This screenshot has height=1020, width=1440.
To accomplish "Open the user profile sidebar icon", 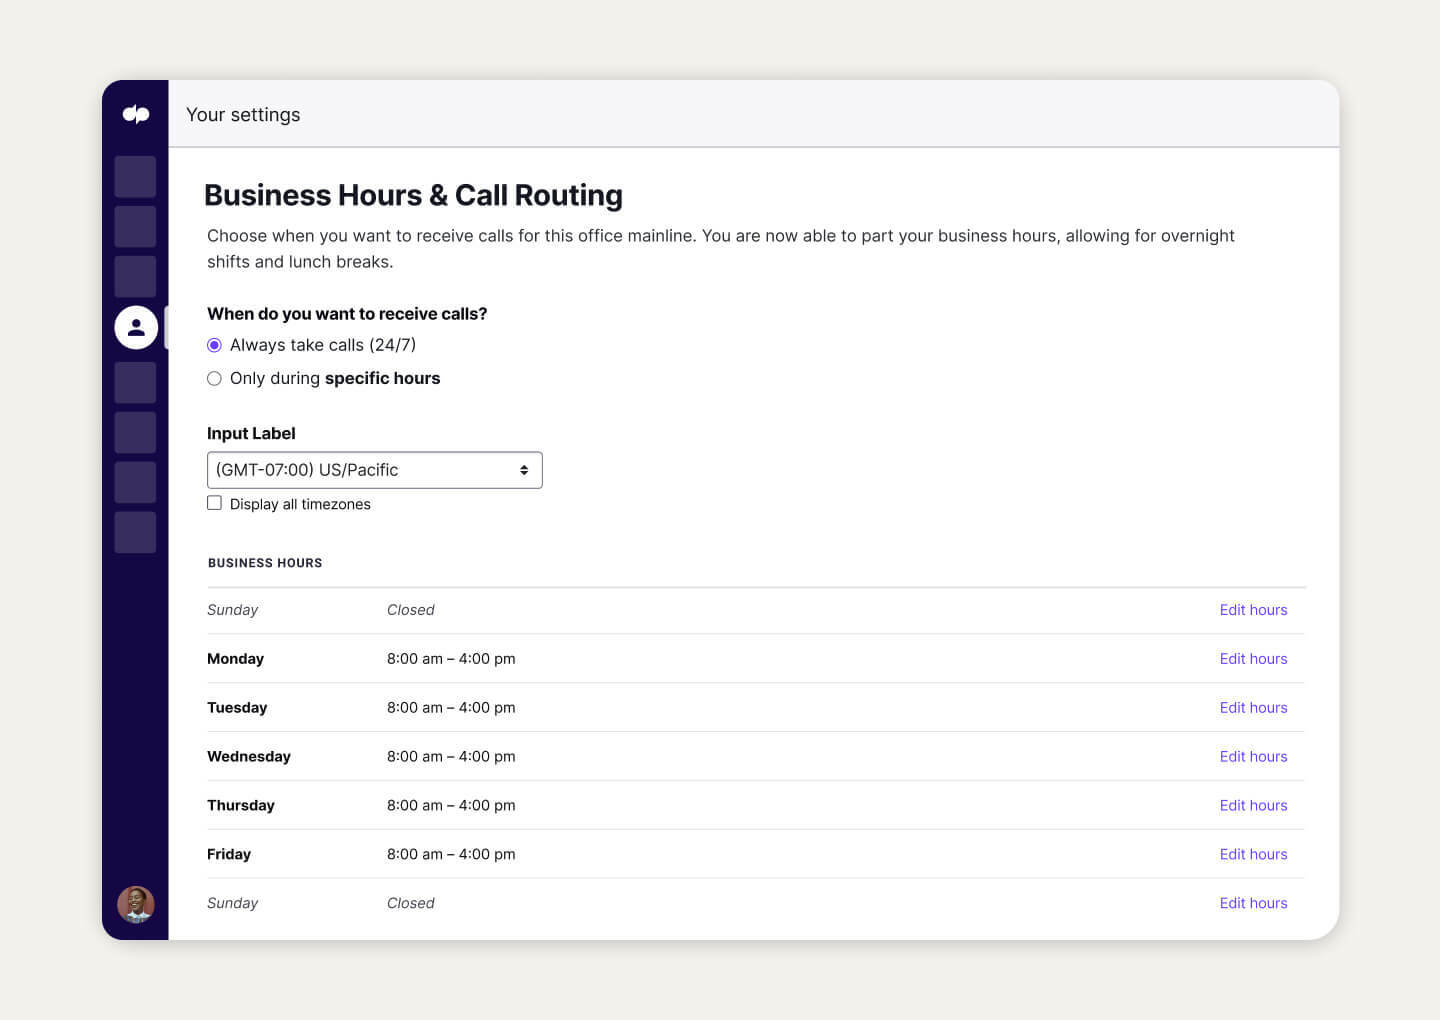I will pyautogui.click(x=136, y=327).
